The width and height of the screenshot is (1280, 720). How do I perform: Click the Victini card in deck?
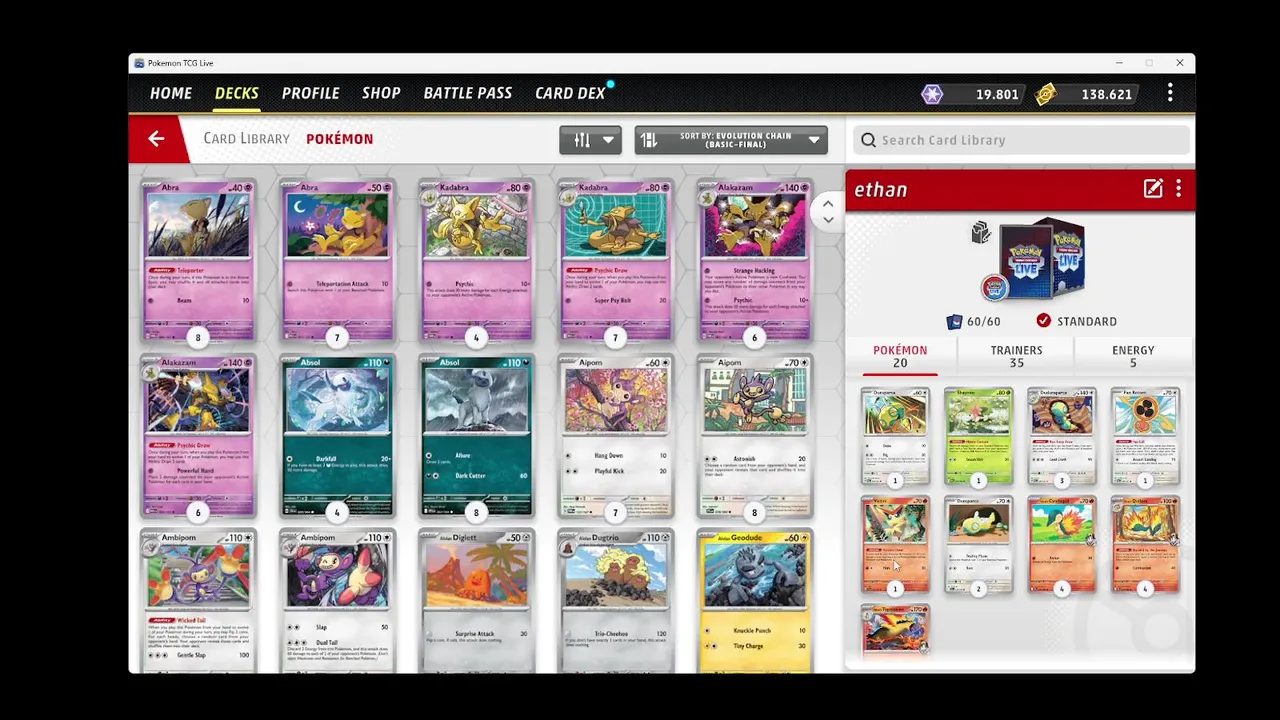point(895,545)
